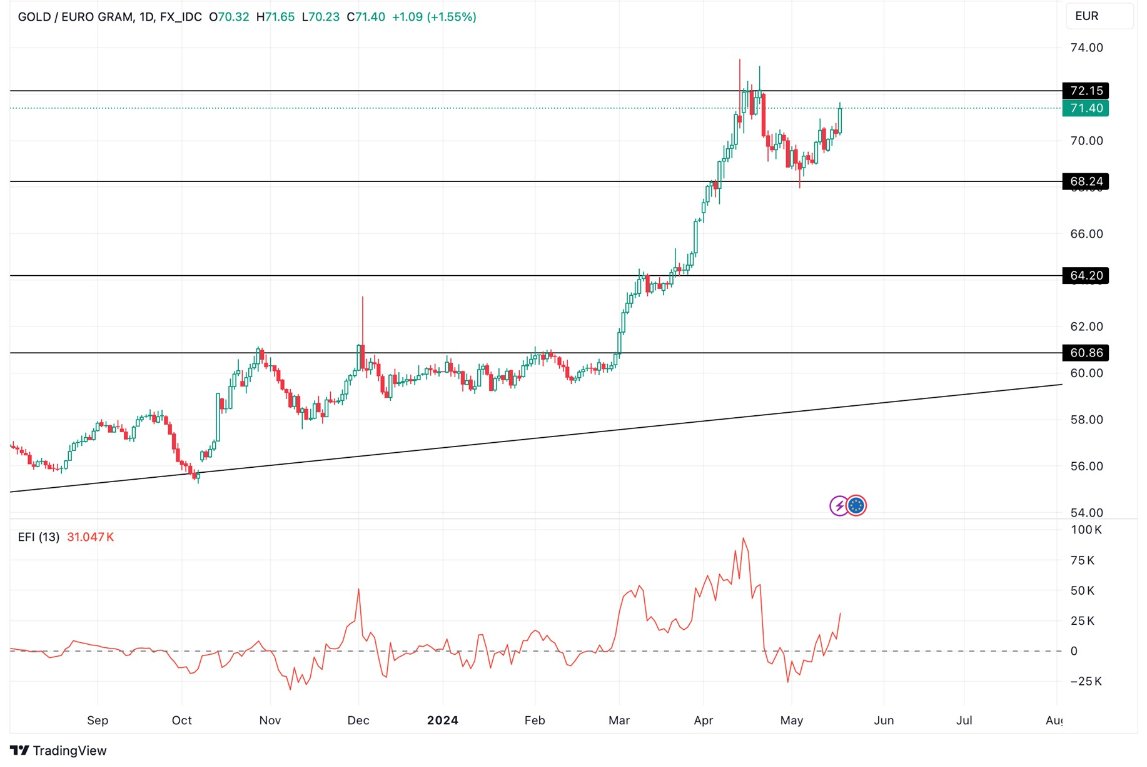Toggle the 64.20 price level flag
This screenshot has height=767, width=1147.
click(1086, 275)
